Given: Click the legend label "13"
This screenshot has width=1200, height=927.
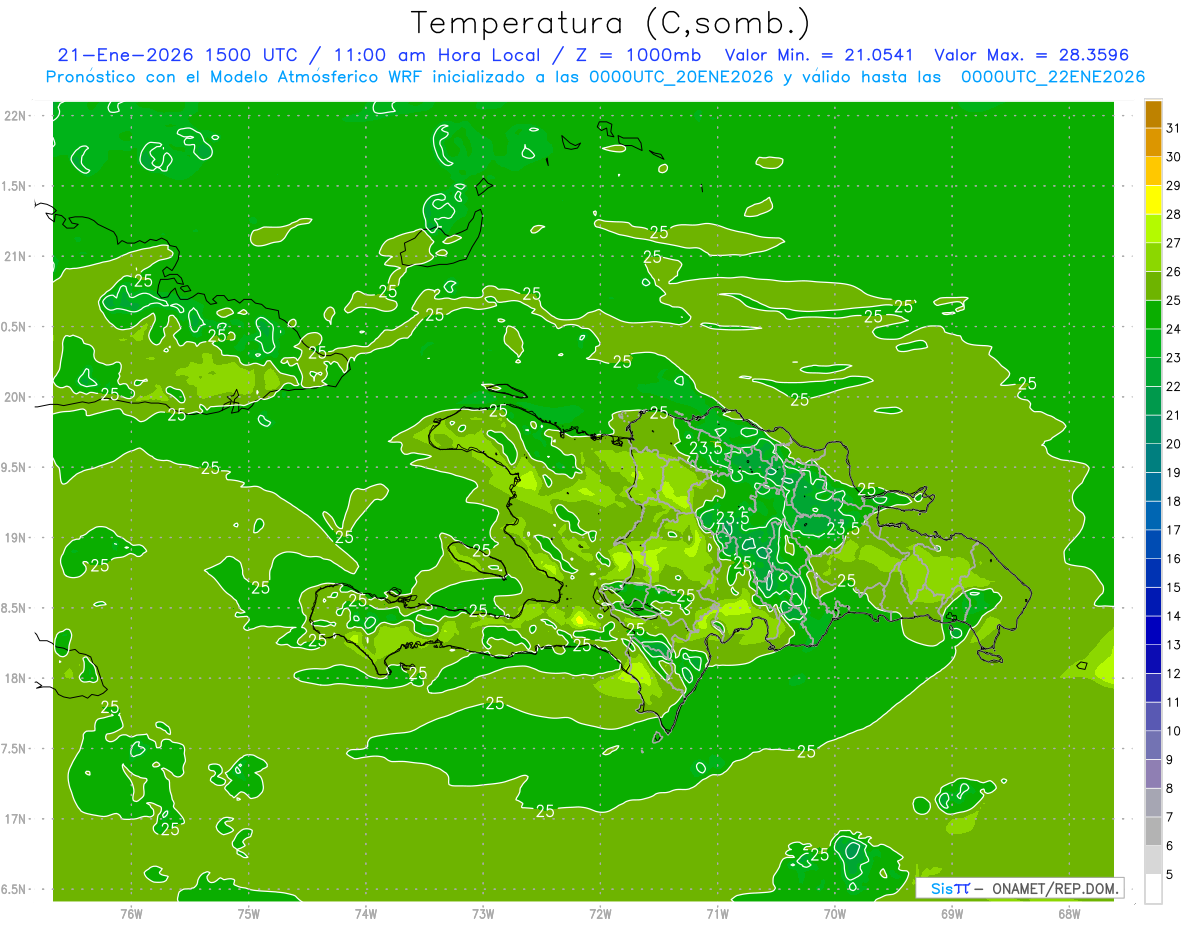Looking at the screenshot, I should (x=1173, y=645).
